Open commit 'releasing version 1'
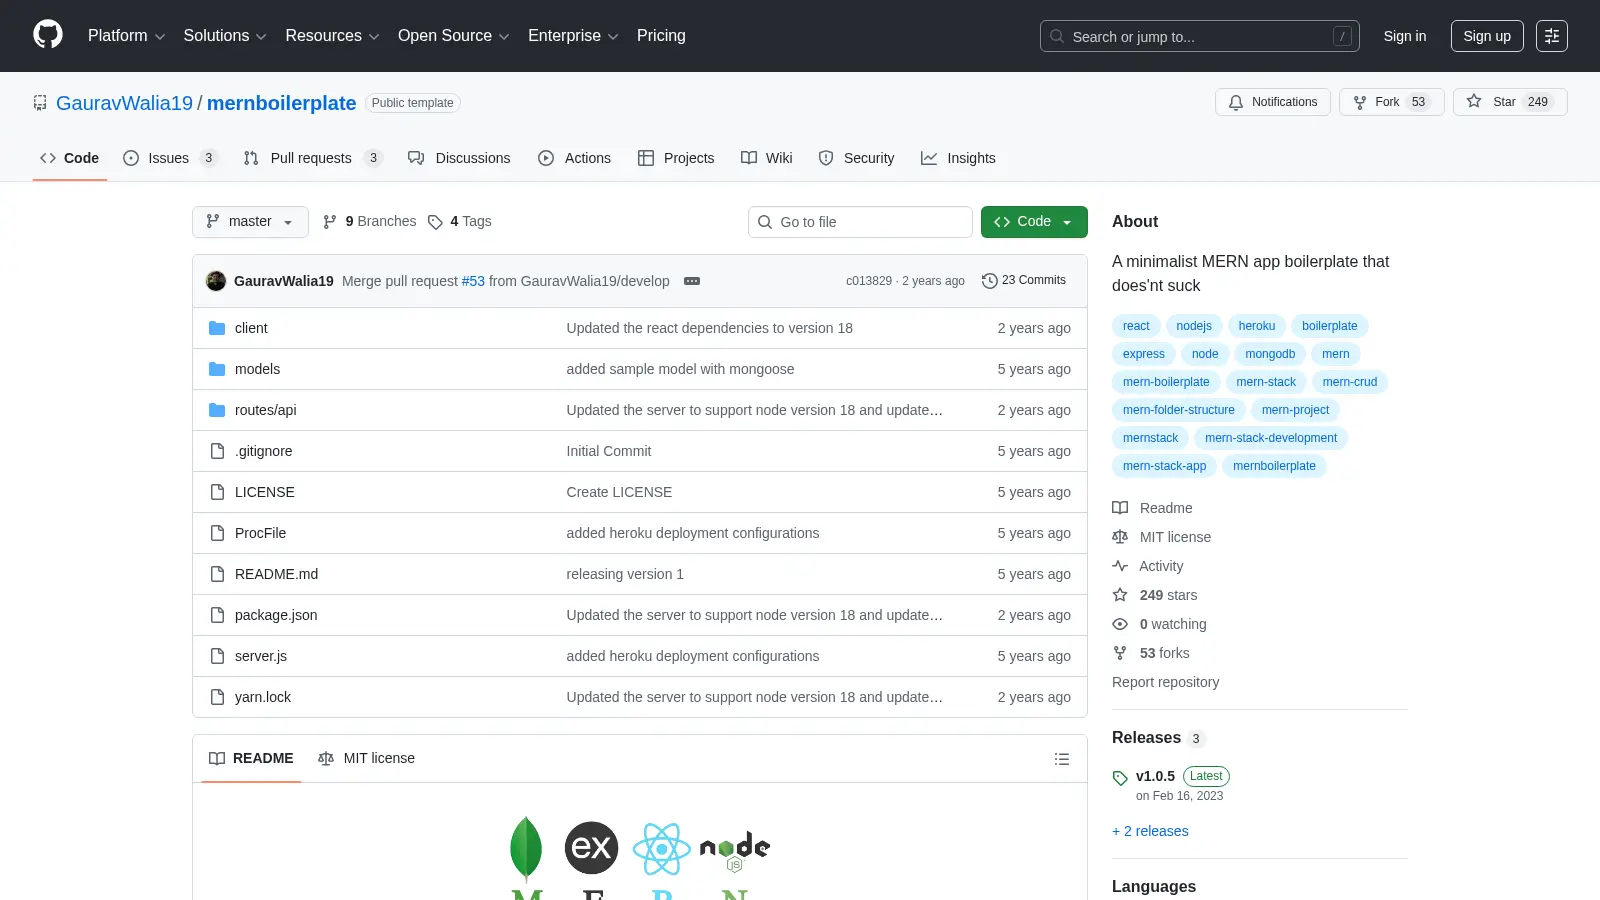1600x900 pixels. (625, 574)
